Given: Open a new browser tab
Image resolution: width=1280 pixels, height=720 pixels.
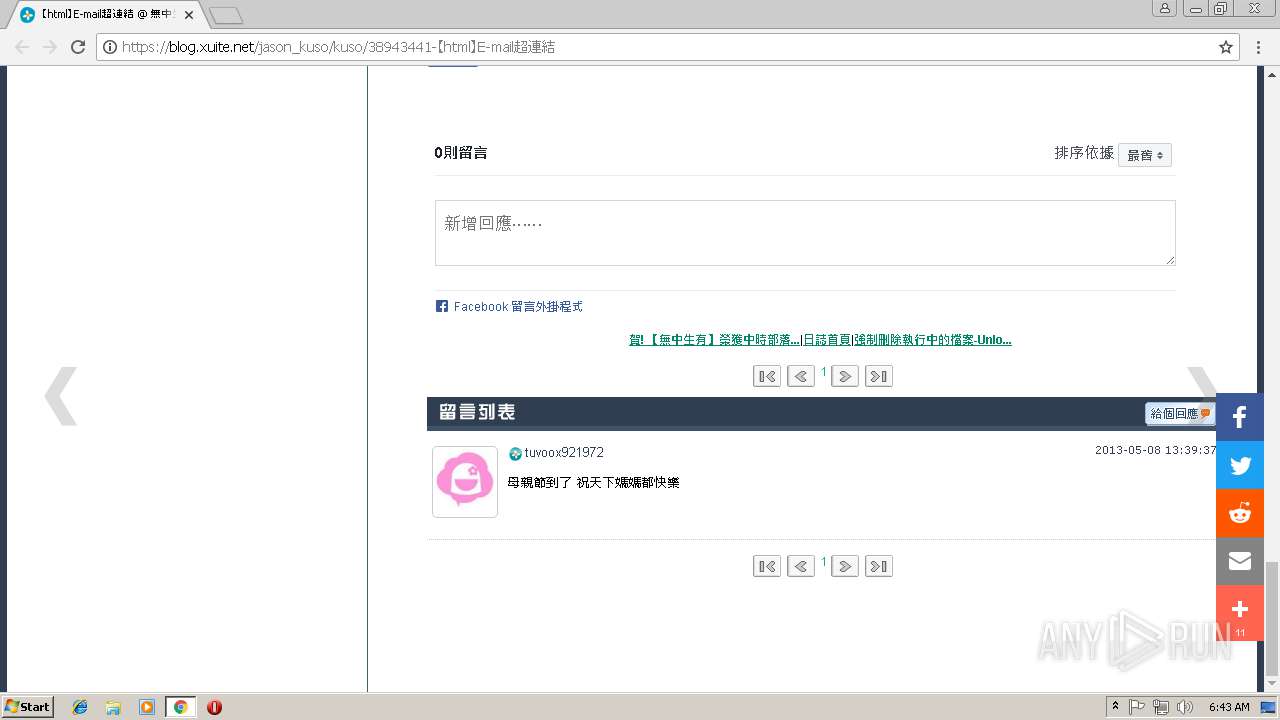Looking at the screenshot, I should click(x=226, y=15).
